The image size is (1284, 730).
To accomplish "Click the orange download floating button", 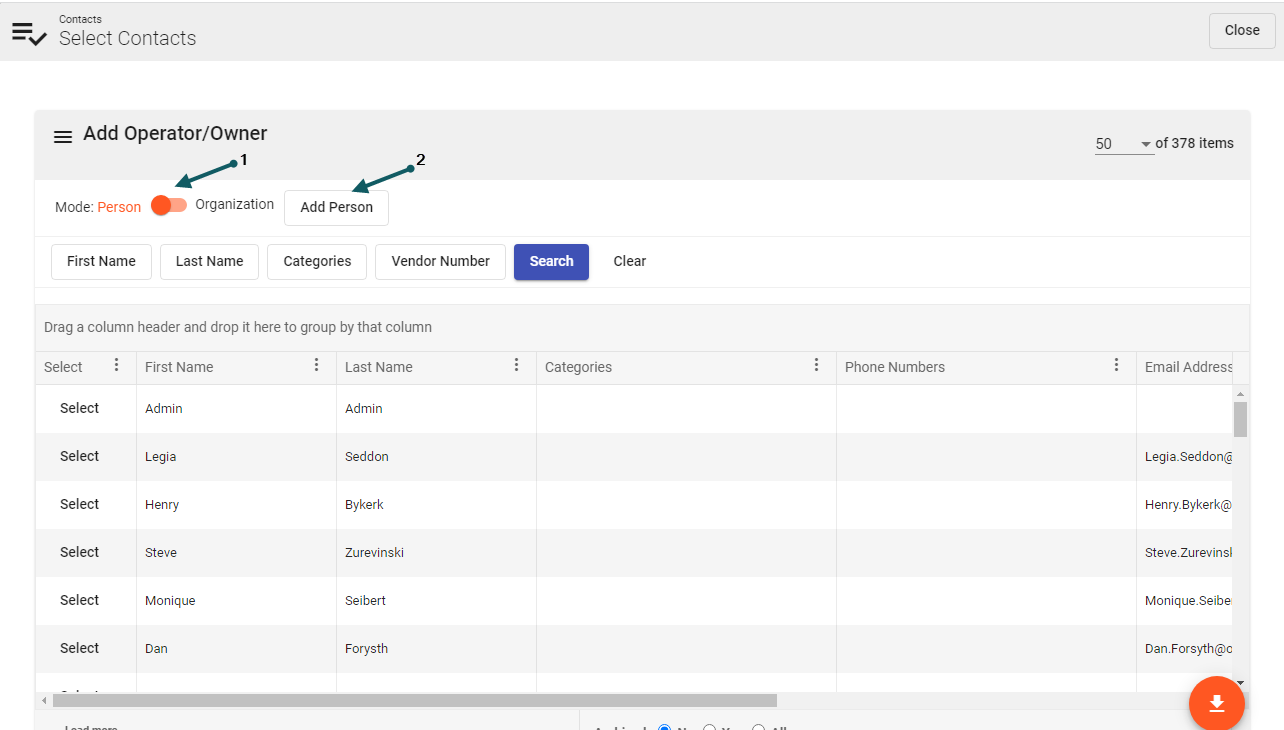I will [1216, 703].
